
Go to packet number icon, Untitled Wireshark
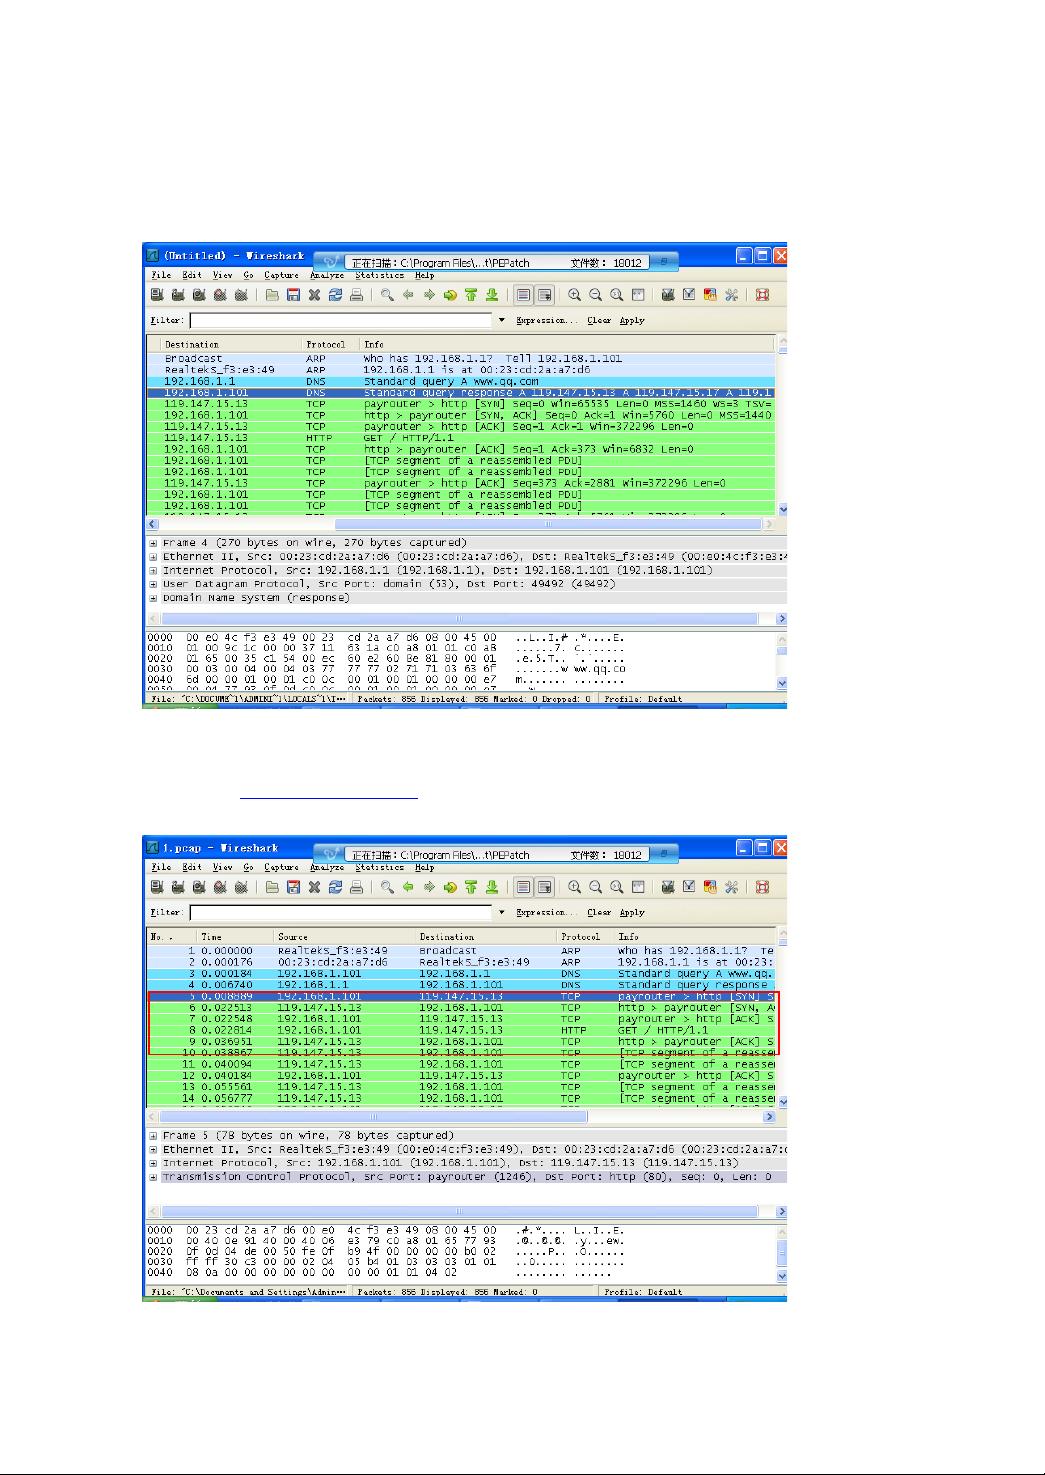click(x=450, y=295)
